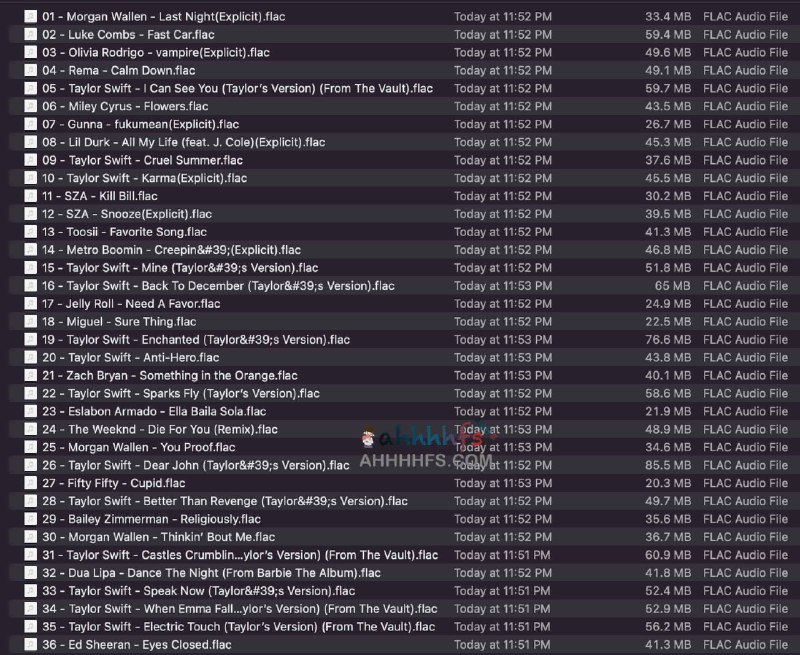Select the file icon for Rema Calm Down
The height and width of the screenshot is (655, 800).
(x=30, y=71)
